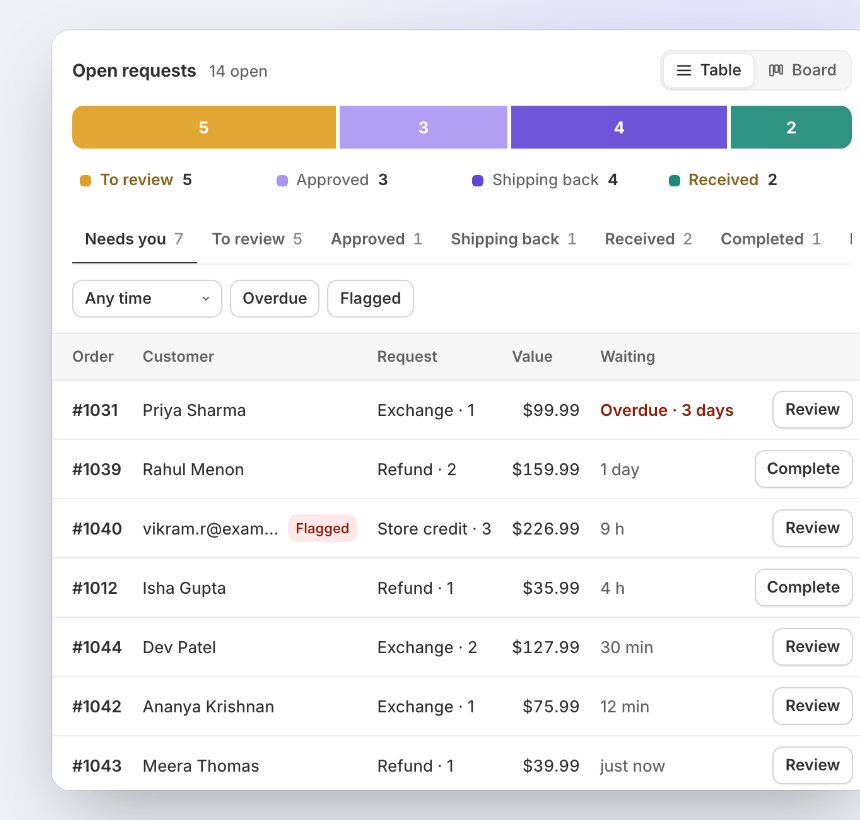Click the 14 open count
The image size is (860, 820).
click(x=238, y=71)
